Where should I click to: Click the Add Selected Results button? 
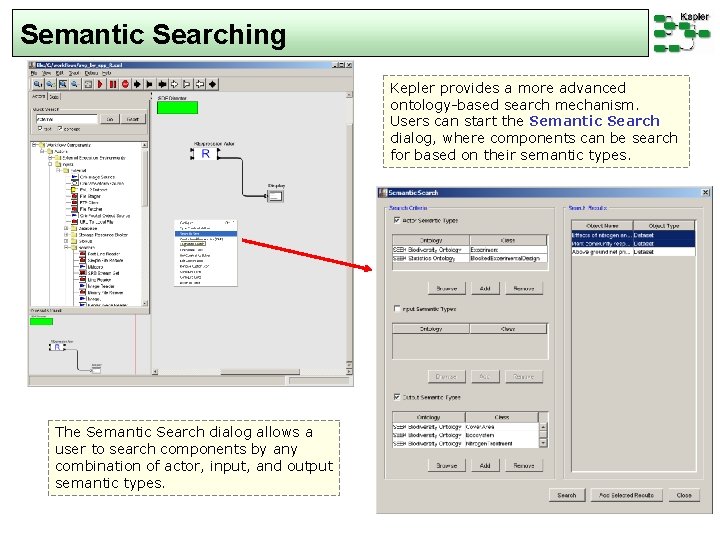click(x=626, y=495)
